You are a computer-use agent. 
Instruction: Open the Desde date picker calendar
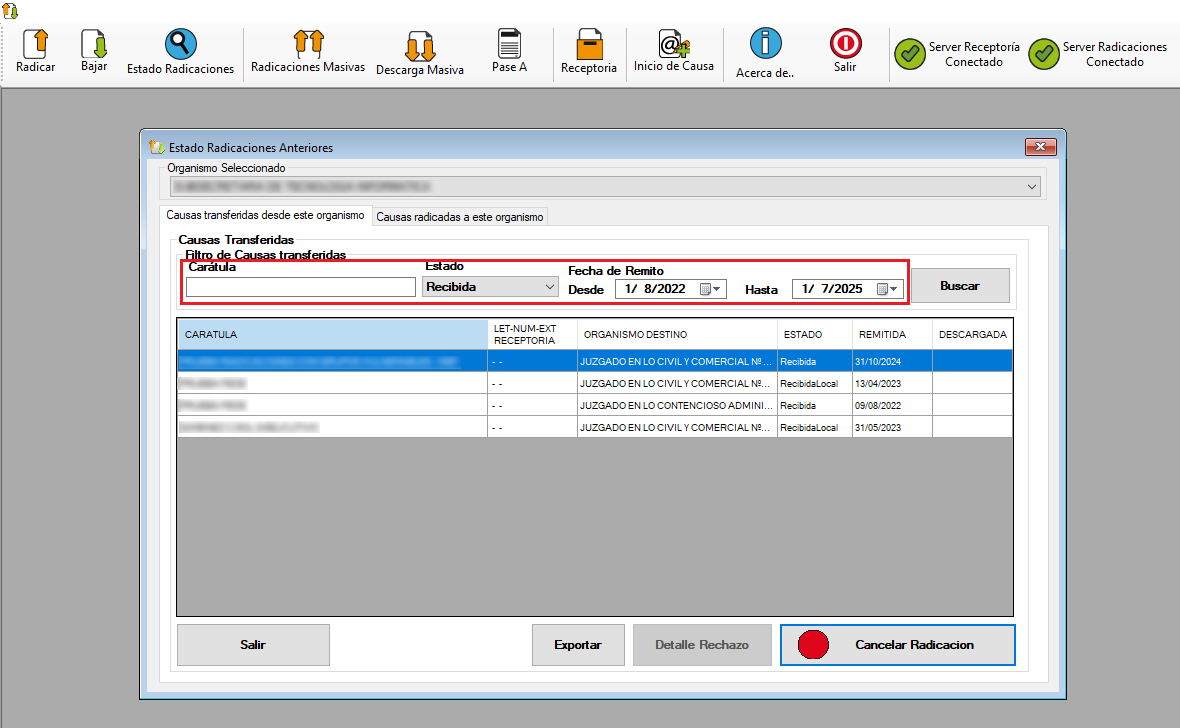click(710, 289)
